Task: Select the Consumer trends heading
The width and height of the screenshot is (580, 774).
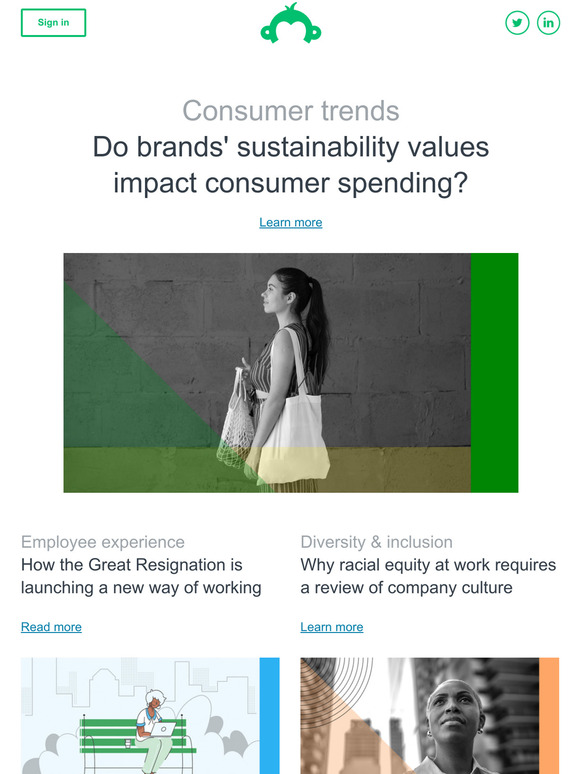Action: [291, 111]
